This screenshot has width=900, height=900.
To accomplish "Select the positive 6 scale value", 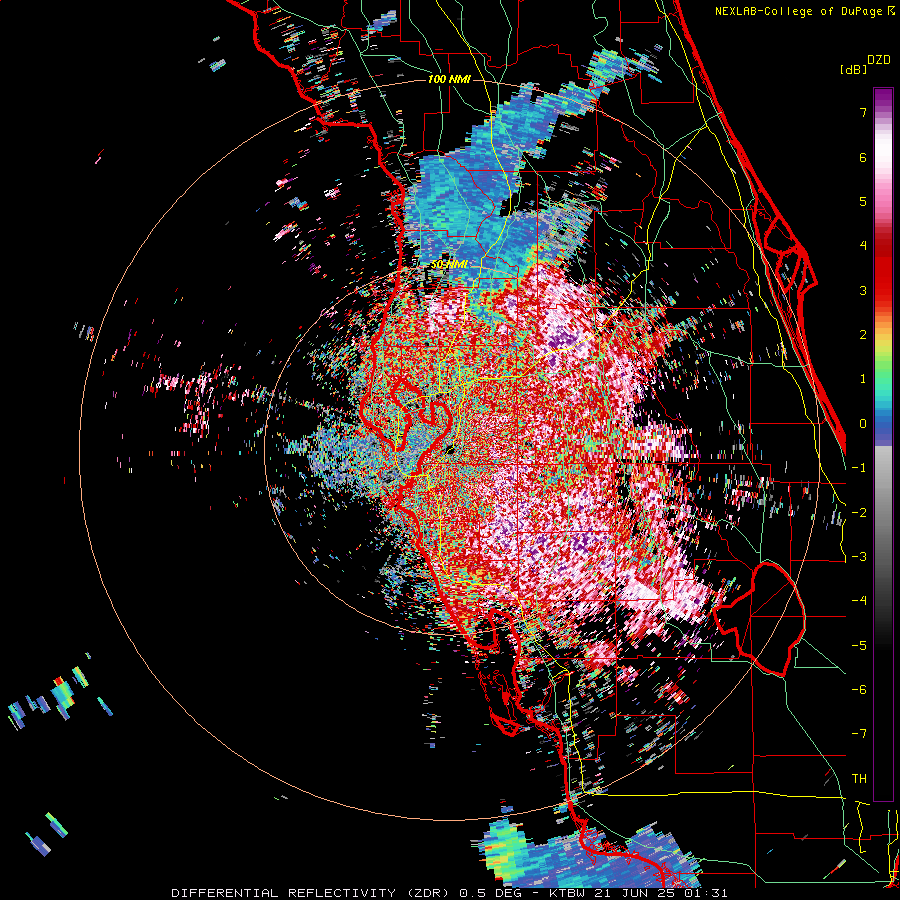I will tap(863, 157).
